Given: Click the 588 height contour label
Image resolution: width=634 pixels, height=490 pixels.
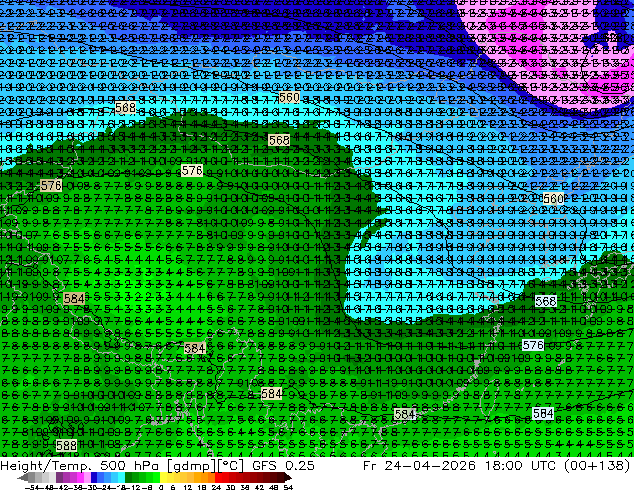Looking at the screenshot, I should pyautogui.click(x=66, y=446).
